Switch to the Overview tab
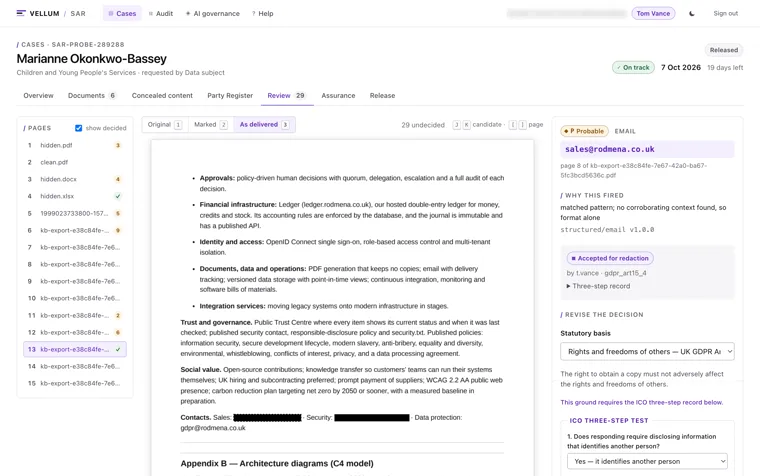This screenshot has height=476, width=760. (x=38, y=95)
